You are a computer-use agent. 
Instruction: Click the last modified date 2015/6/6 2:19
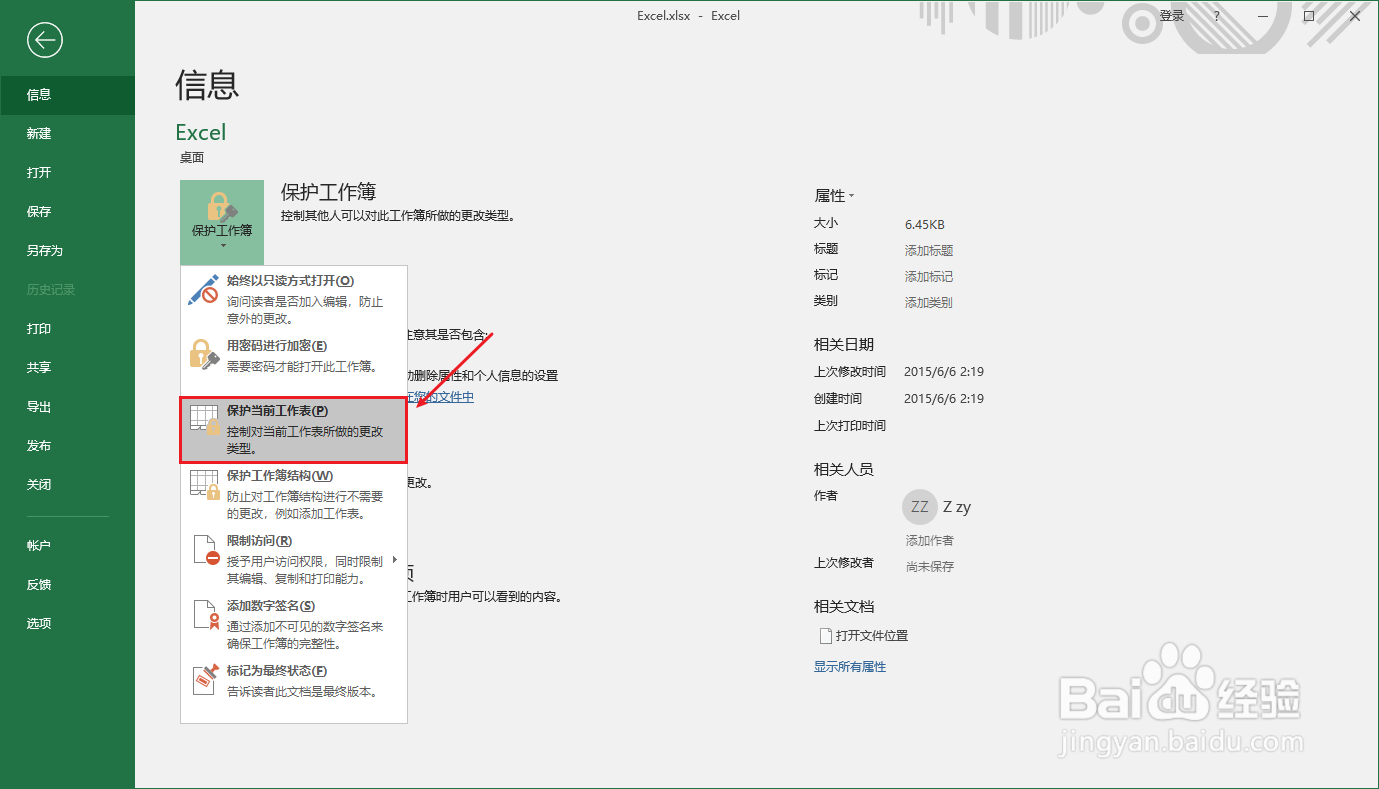click(x=944, y=372)
